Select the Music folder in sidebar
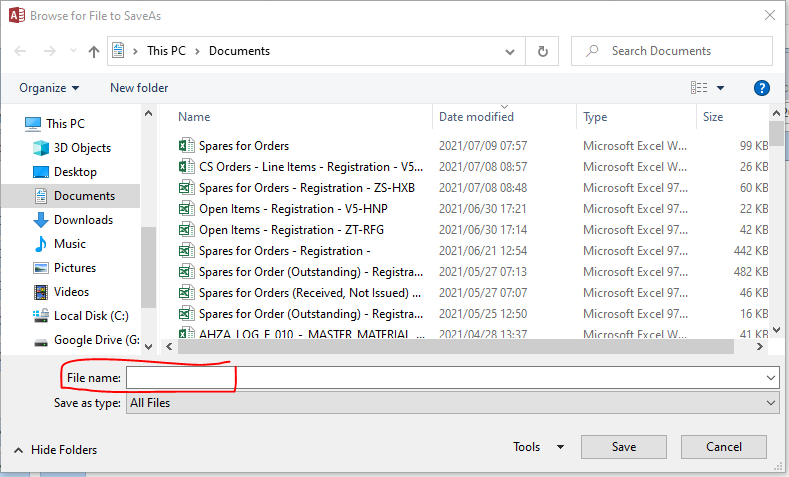Viewport: 789px width, 477px height. [70, 244]
